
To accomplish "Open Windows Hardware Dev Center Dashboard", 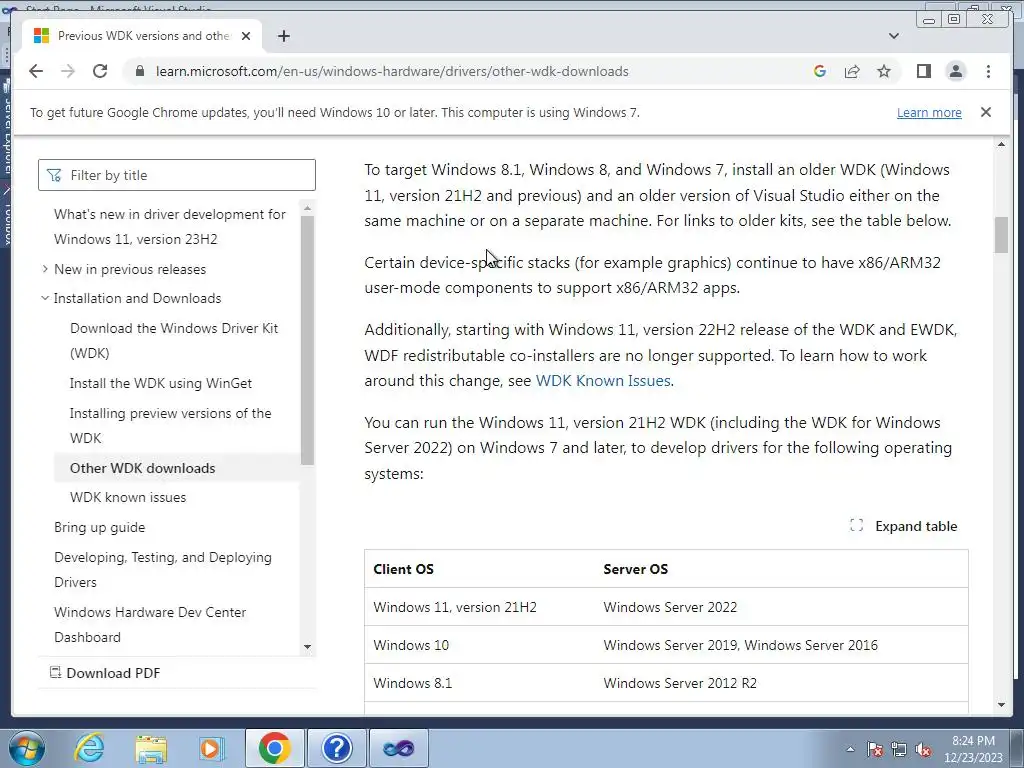I will (150, 624).
